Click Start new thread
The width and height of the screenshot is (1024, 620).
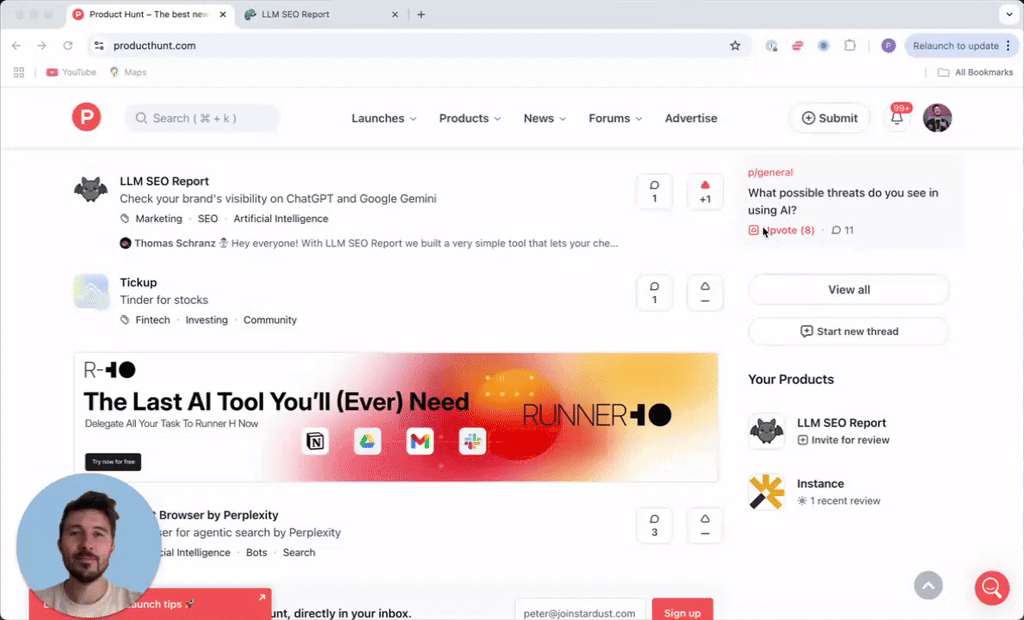pyautogui.click(x=849, y=331)
